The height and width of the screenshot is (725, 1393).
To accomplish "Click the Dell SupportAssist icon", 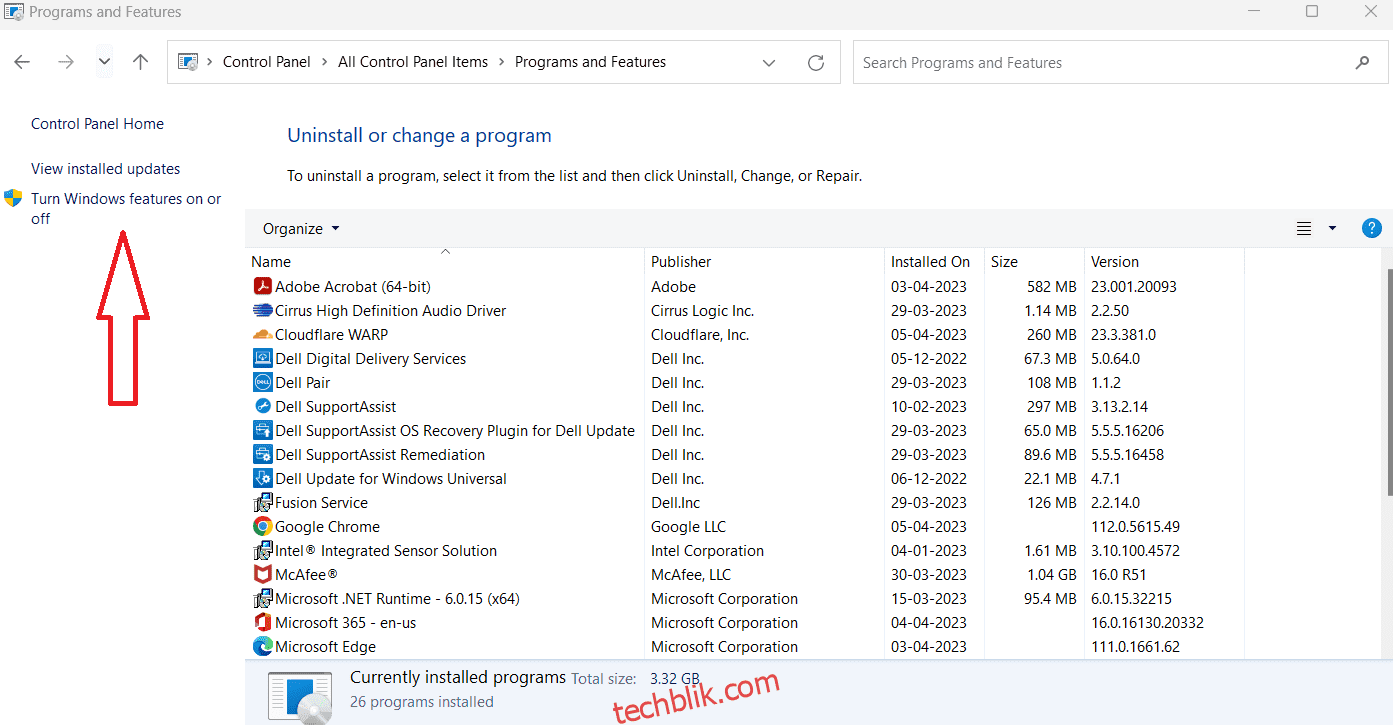I will click(263, 407).
